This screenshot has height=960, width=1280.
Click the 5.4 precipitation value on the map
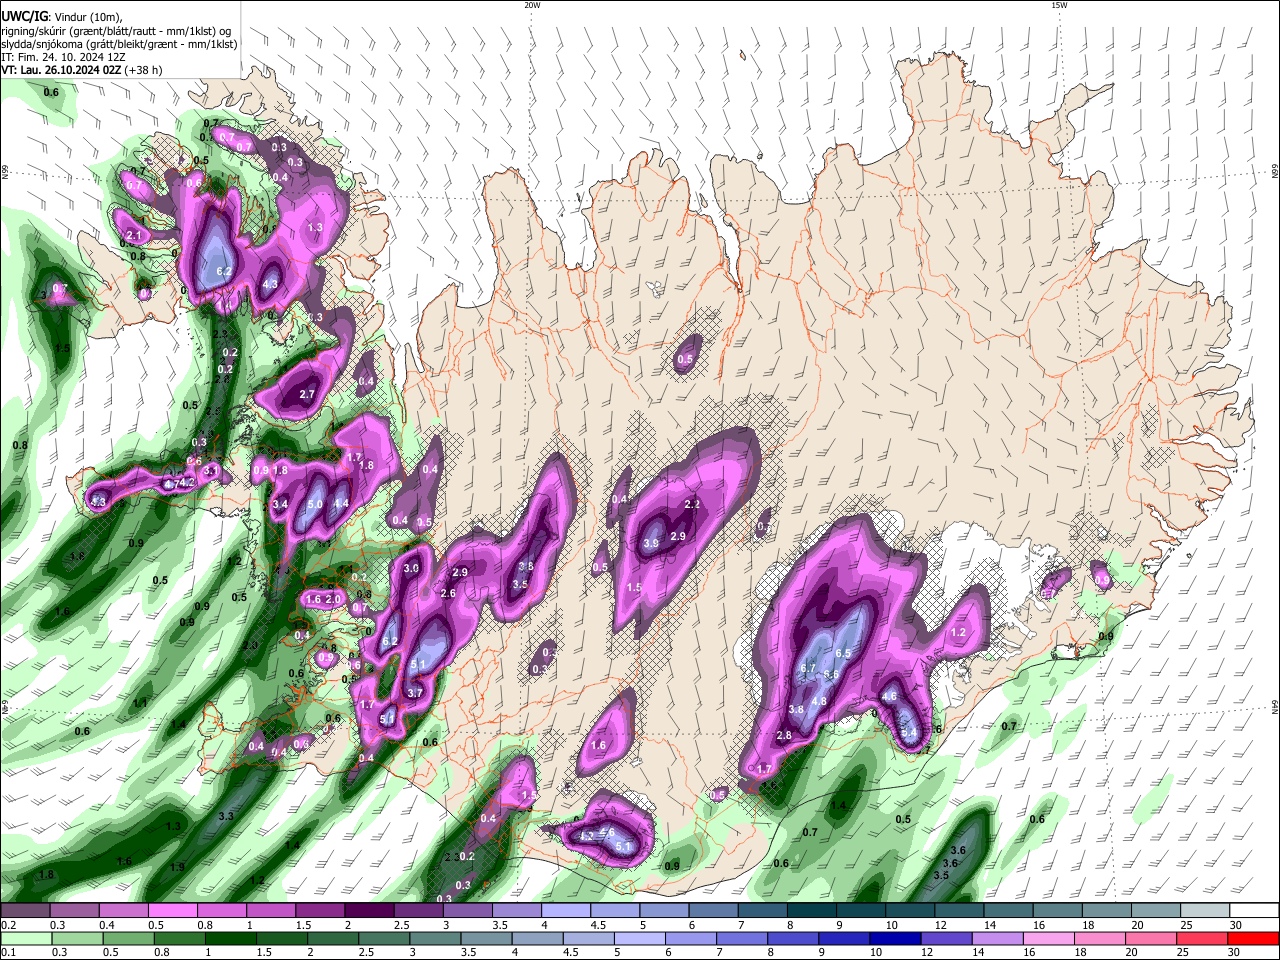click(x=909, y=733)
